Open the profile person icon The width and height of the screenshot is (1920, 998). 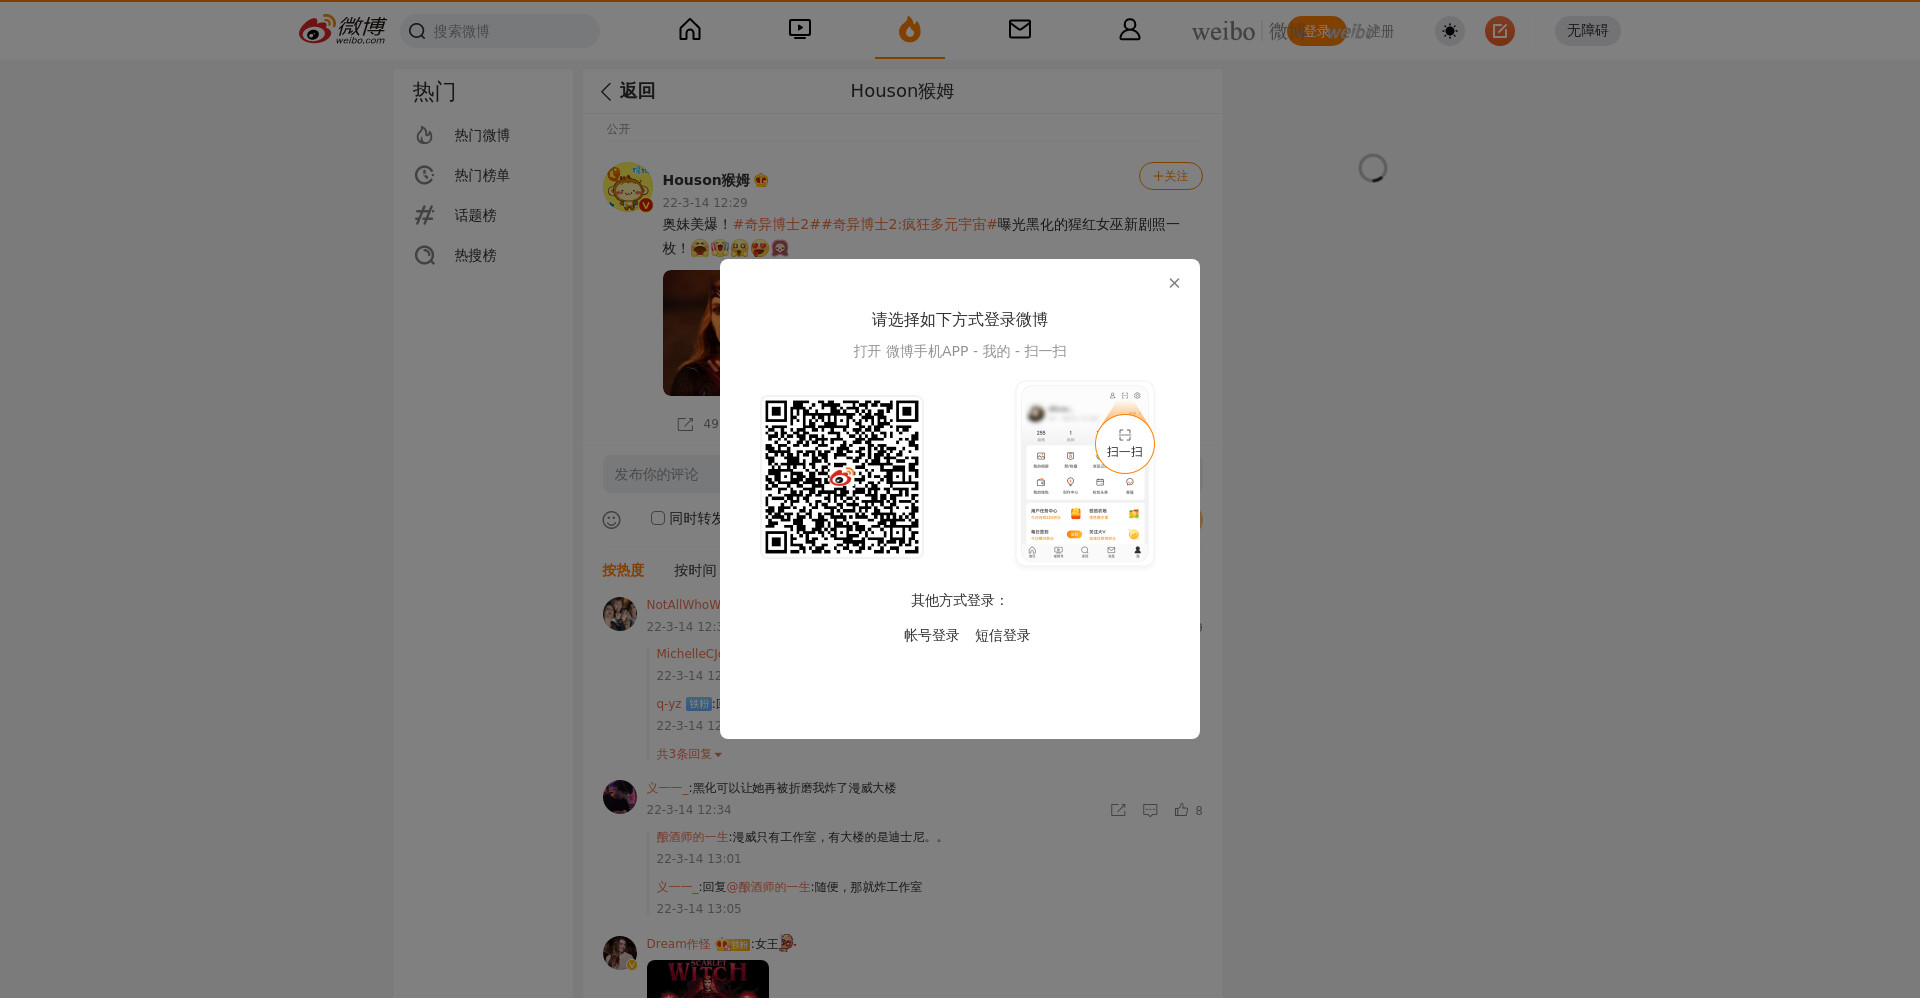coord(1130,30)
